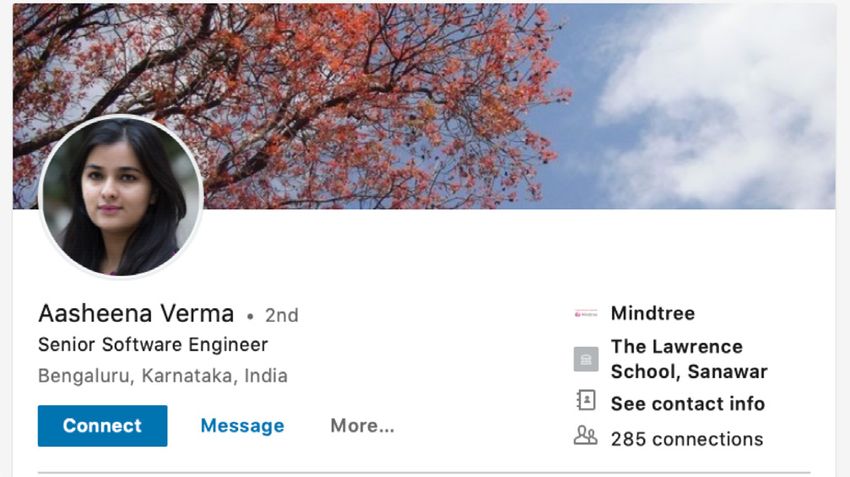Image resolution: width=850 pixels, height=477 pixels.
Task: Click the Bengaluru, Karnataka, India location text
Action: tap(163, 376)
